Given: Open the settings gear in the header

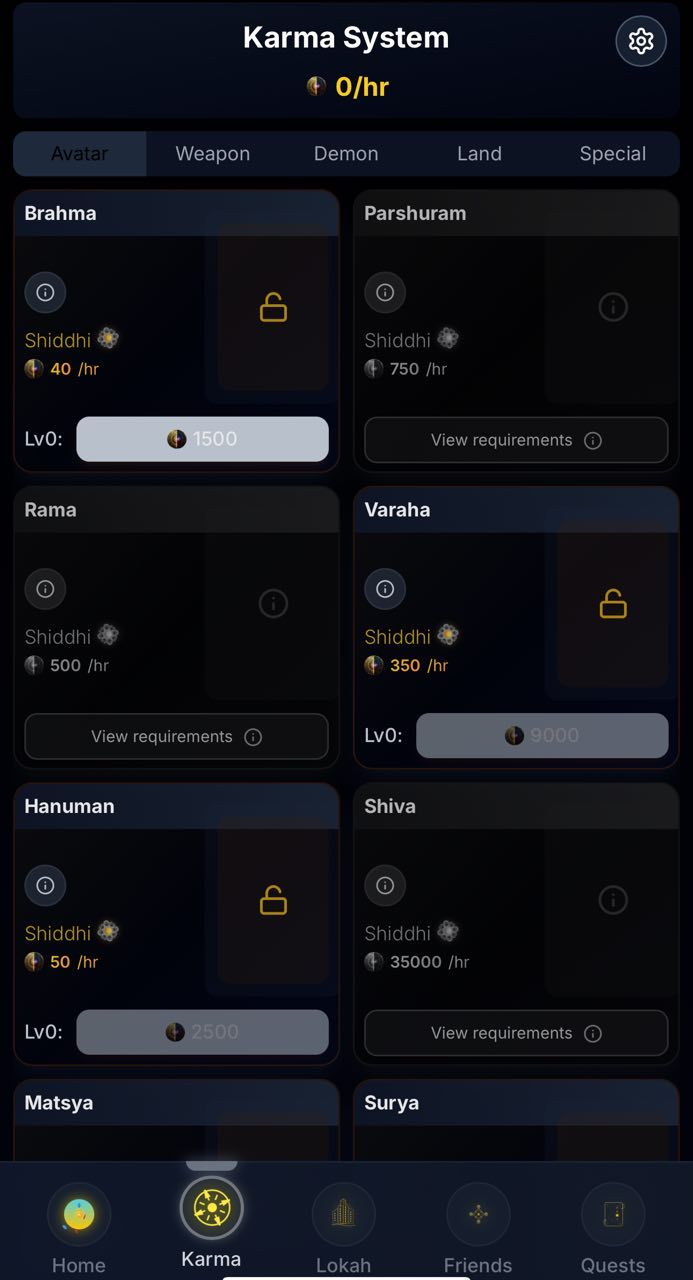Looking at the screenshot, I should (x=641, y=41).
